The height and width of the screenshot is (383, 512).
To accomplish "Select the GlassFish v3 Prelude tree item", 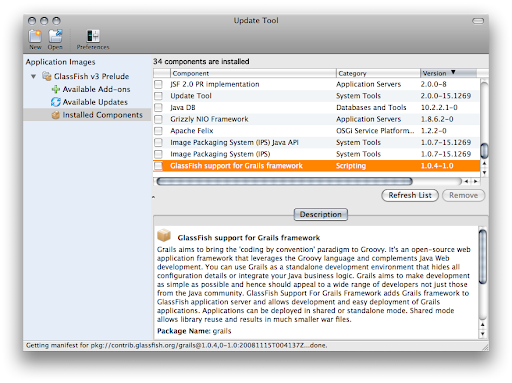I will [x=91, y=76].
